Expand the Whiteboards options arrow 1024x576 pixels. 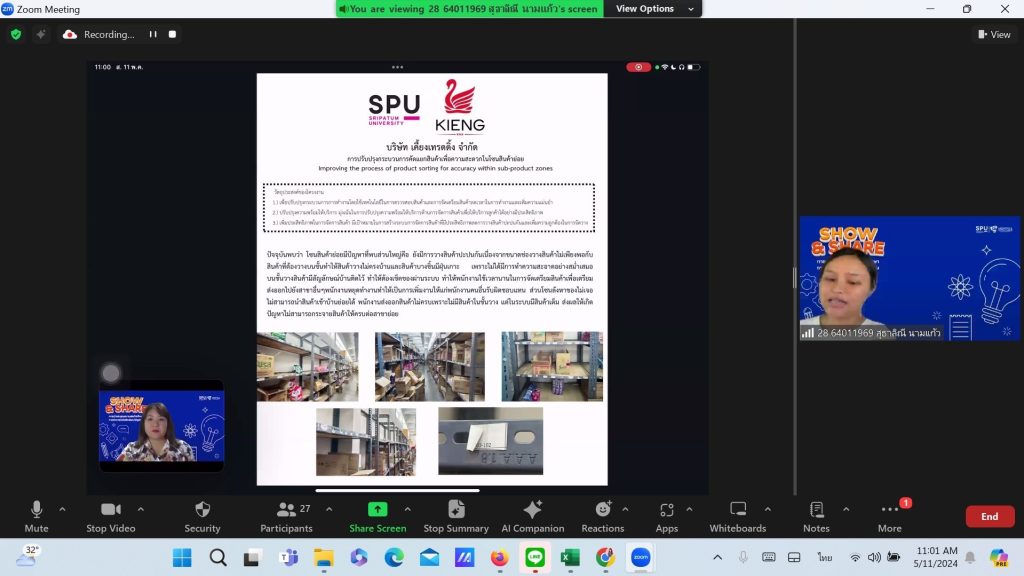click(767, 509)
